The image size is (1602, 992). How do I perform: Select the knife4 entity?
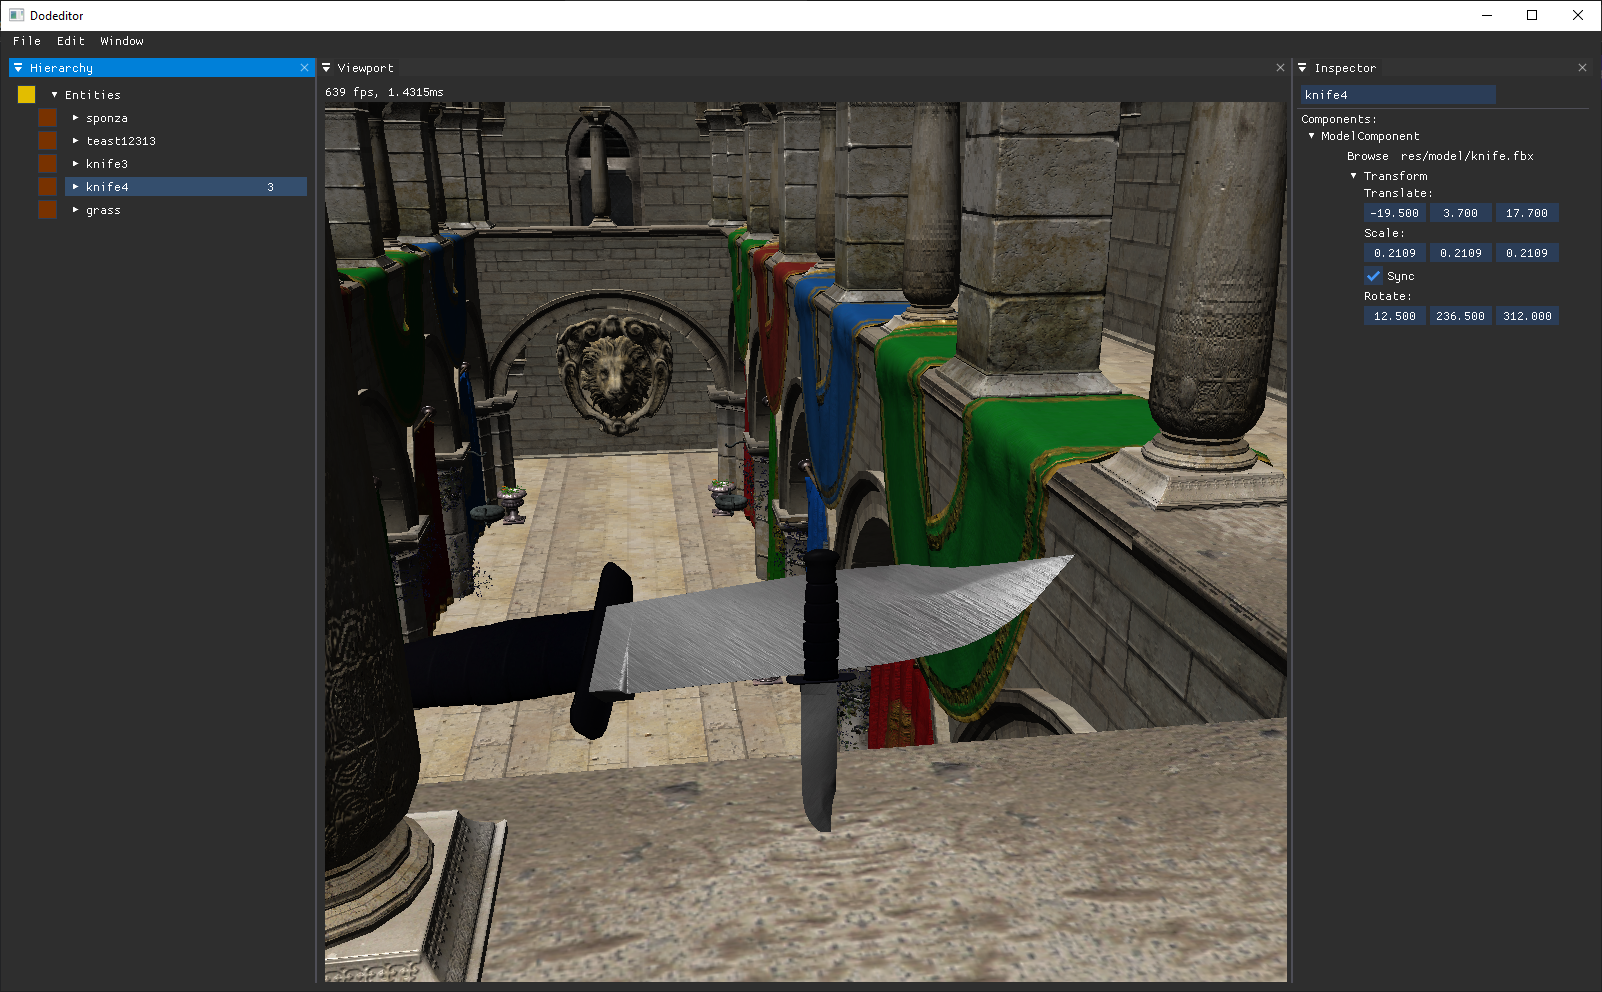pyautogui.click(x=186, y=187)
